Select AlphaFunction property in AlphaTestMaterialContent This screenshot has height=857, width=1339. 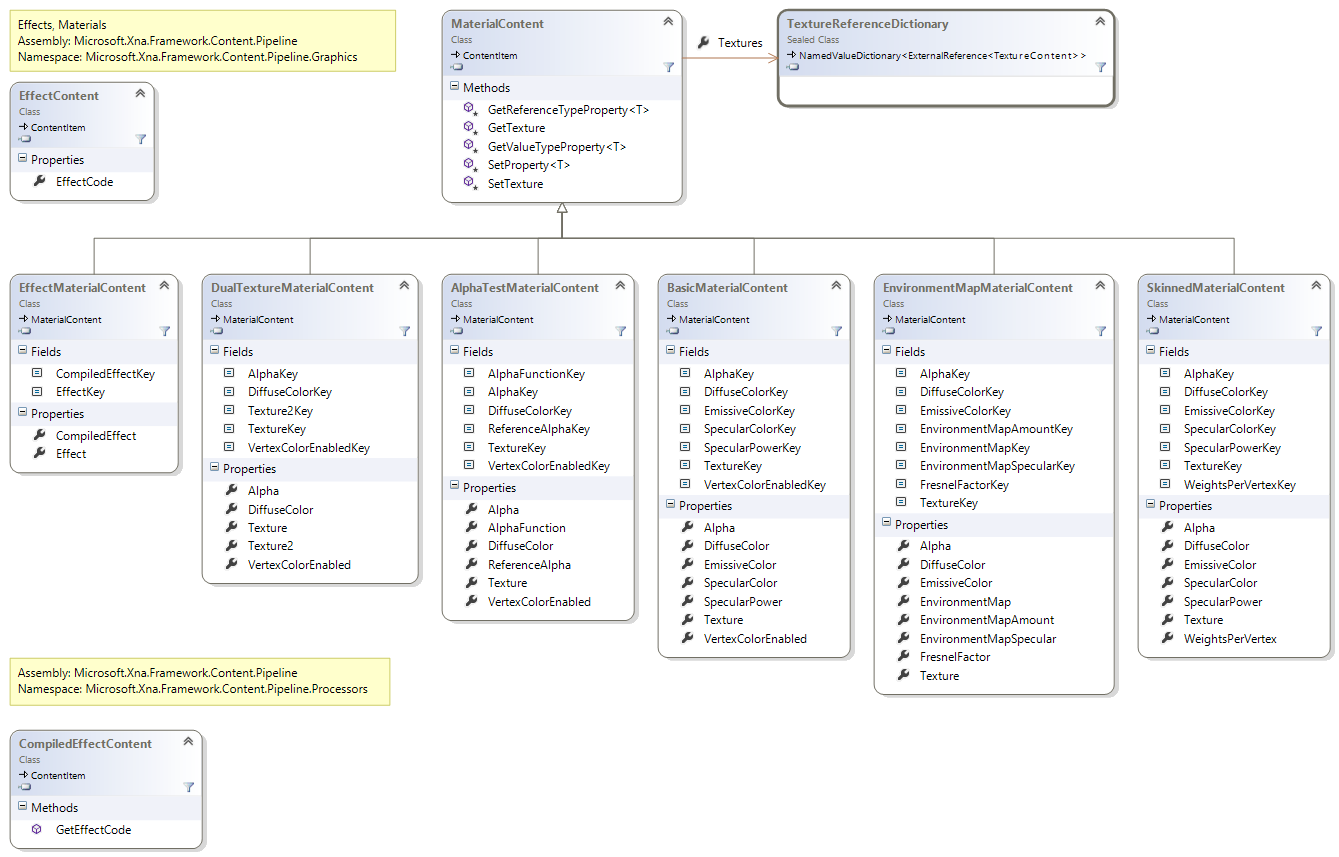pyautogui.click(x=527, y=528)
